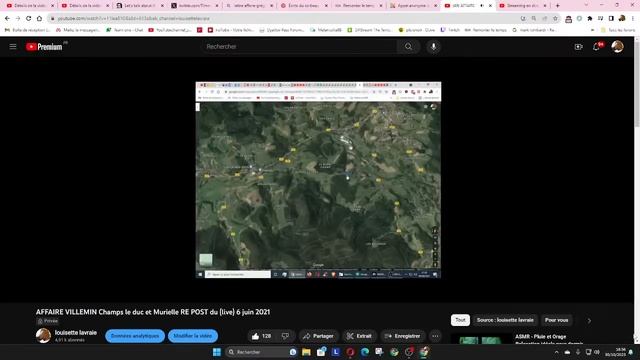Screen dimensions: 640x360
Task: Open Microsoft Edge from the taskbar
Action: 365,352
